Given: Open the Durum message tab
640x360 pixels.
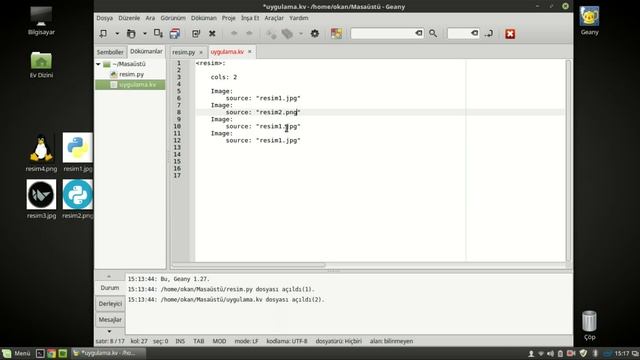Looking at the screenshot, I should [110, 288].
